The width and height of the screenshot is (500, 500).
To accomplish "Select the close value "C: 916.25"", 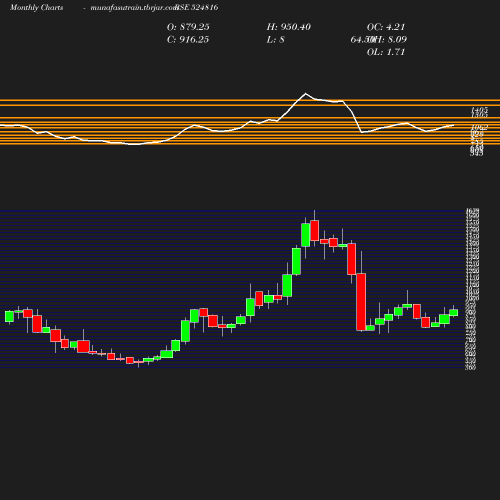I will coord(188,40).
